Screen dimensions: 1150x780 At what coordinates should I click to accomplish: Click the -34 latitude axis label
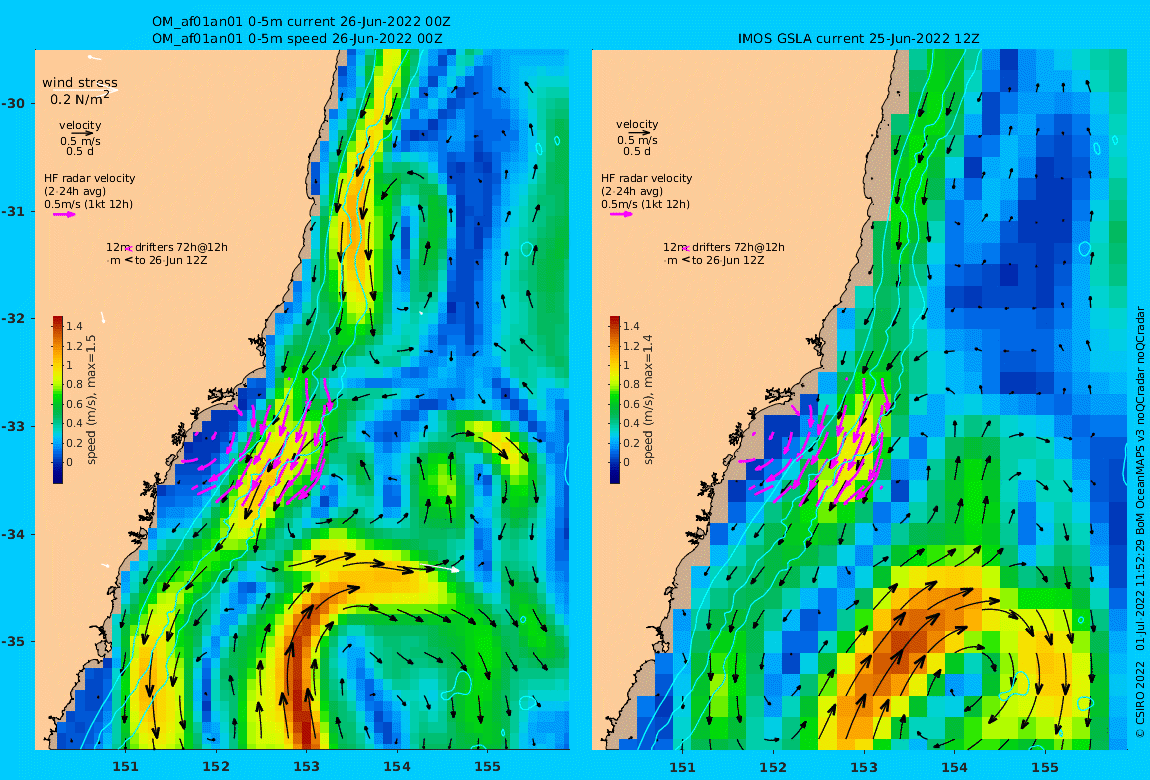pos(14,534)
